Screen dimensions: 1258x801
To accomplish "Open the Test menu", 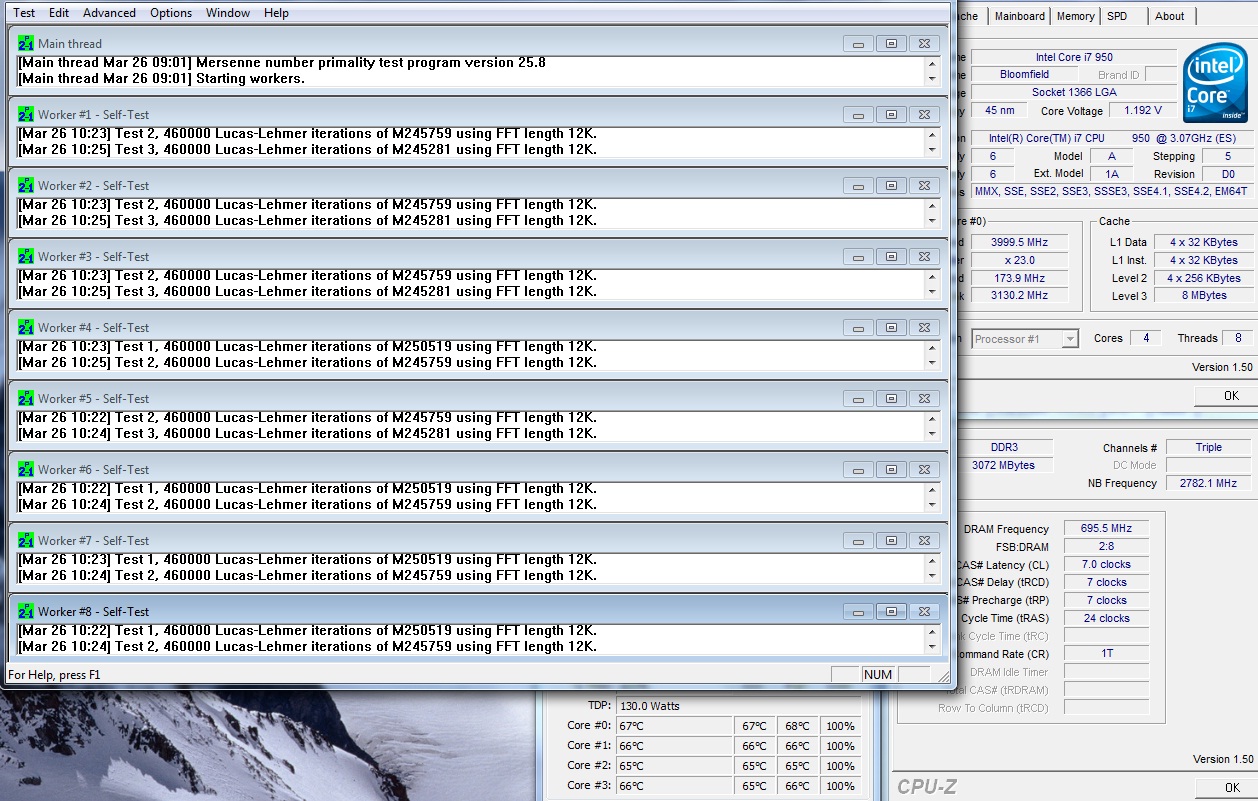I will (x=24, y=13).
